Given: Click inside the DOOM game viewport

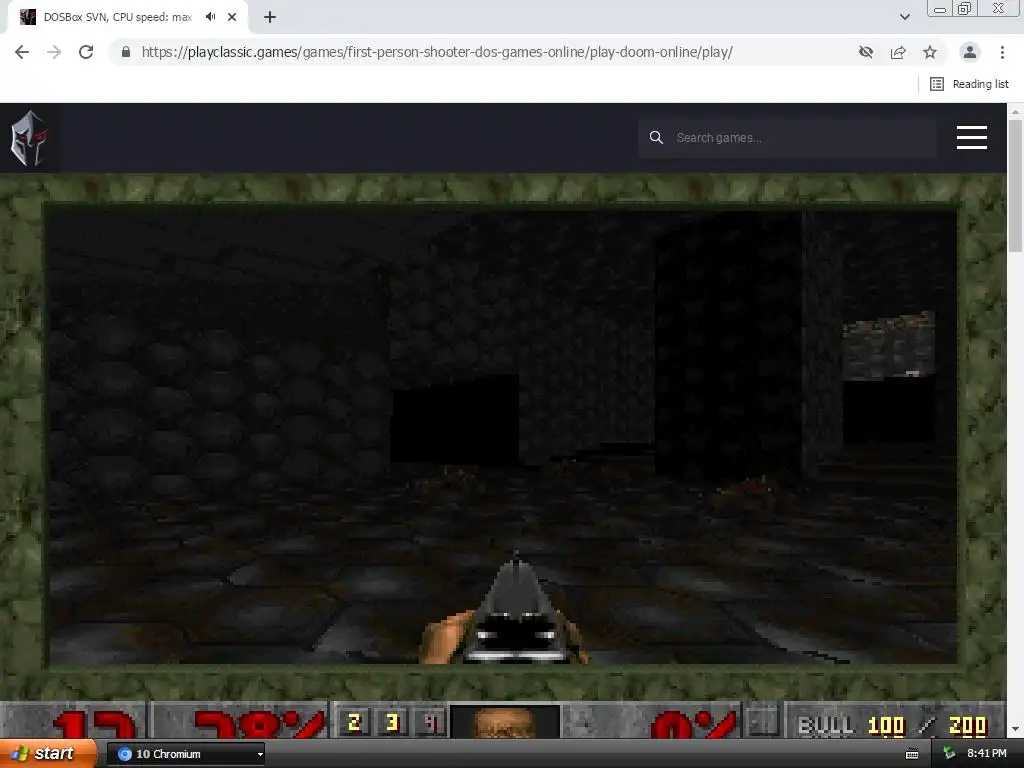Looking at the screenshot, I should coord(503,436).
